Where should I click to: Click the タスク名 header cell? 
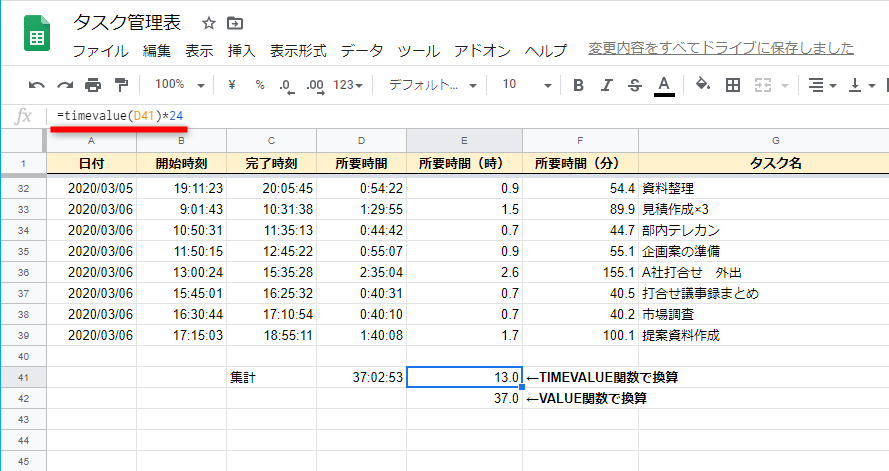pos(764,164)
